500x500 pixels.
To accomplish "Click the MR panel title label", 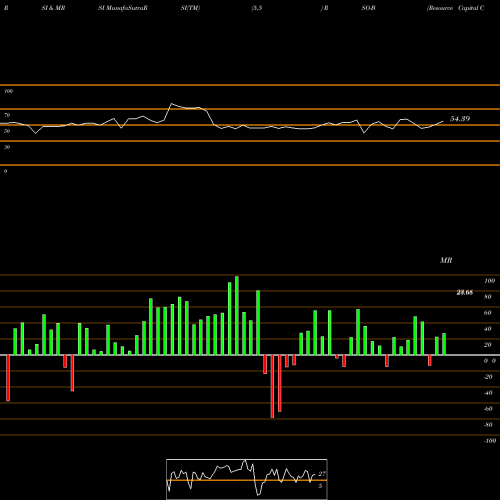I will 446,260.
